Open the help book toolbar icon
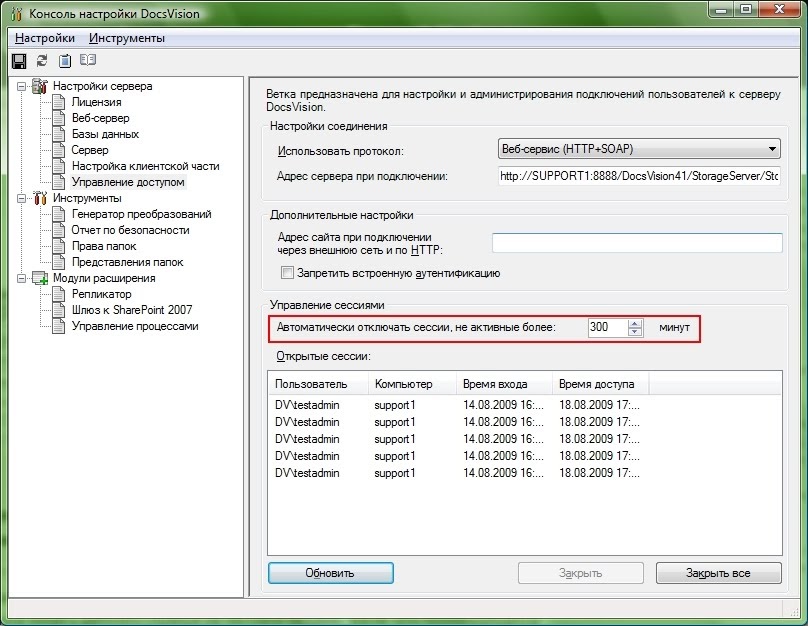Screen dimensions: 808x626 [88, 60]
